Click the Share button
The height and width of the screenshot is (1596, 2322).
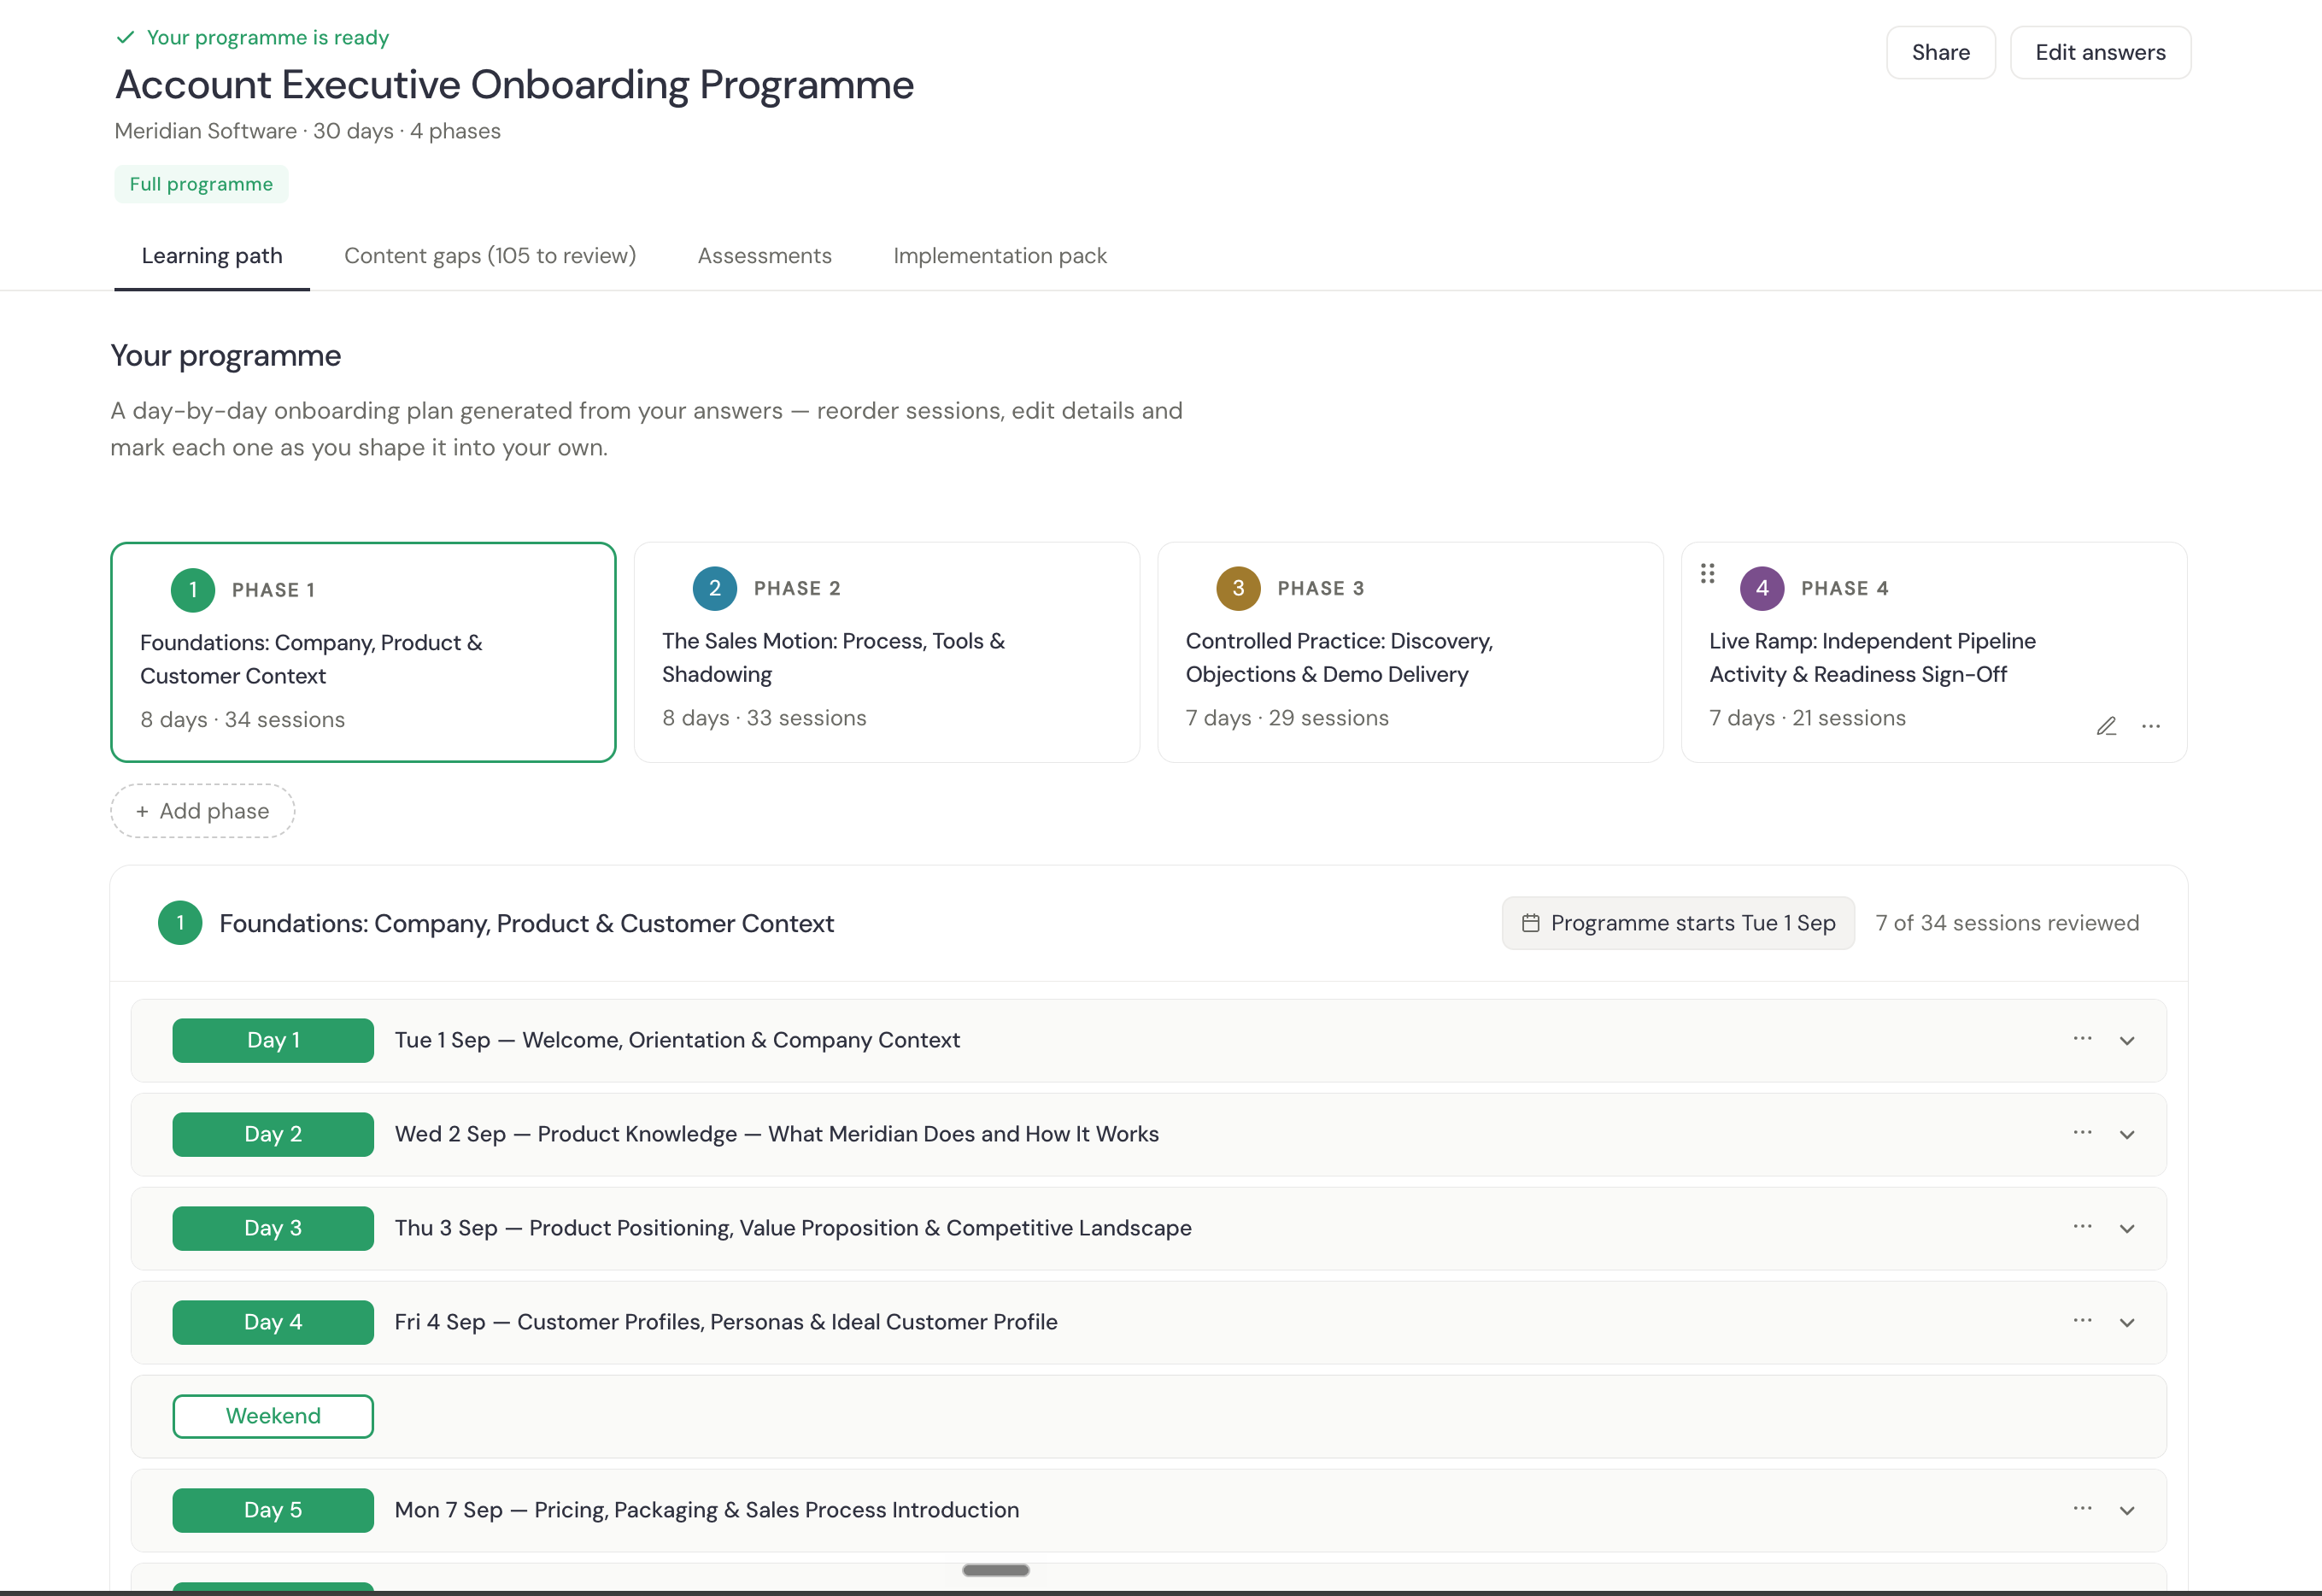coord(1940,53)
